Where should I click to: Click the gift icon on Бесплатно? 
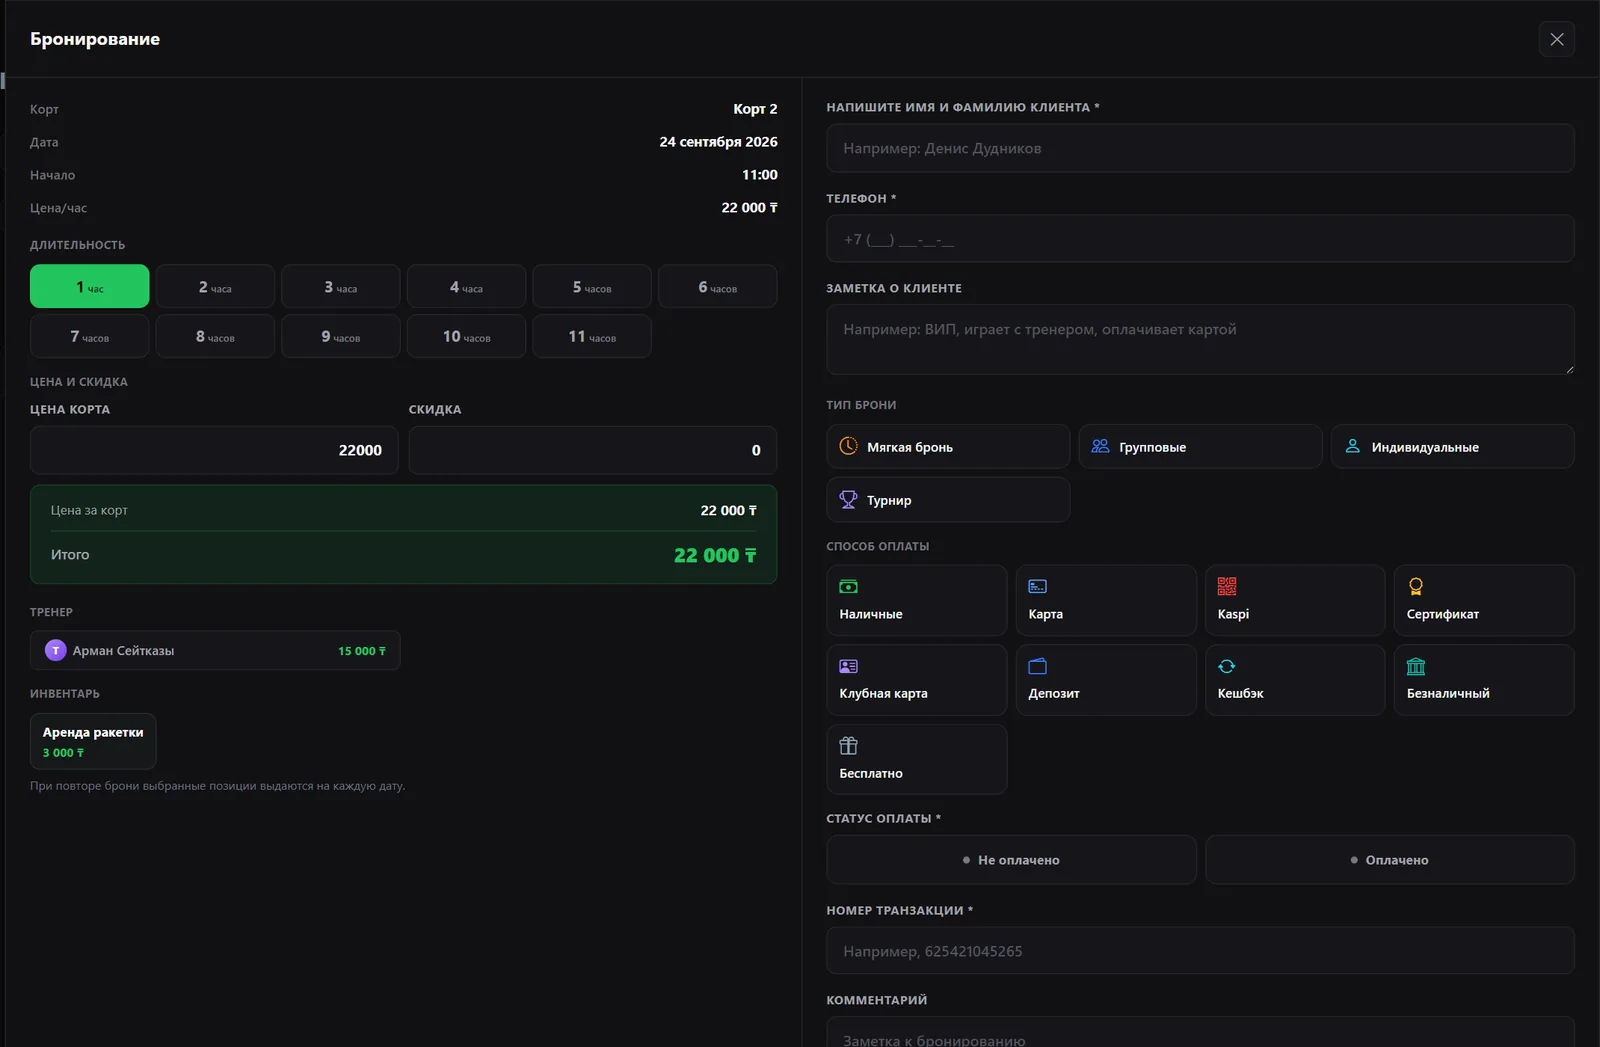[x=848, y=745]
